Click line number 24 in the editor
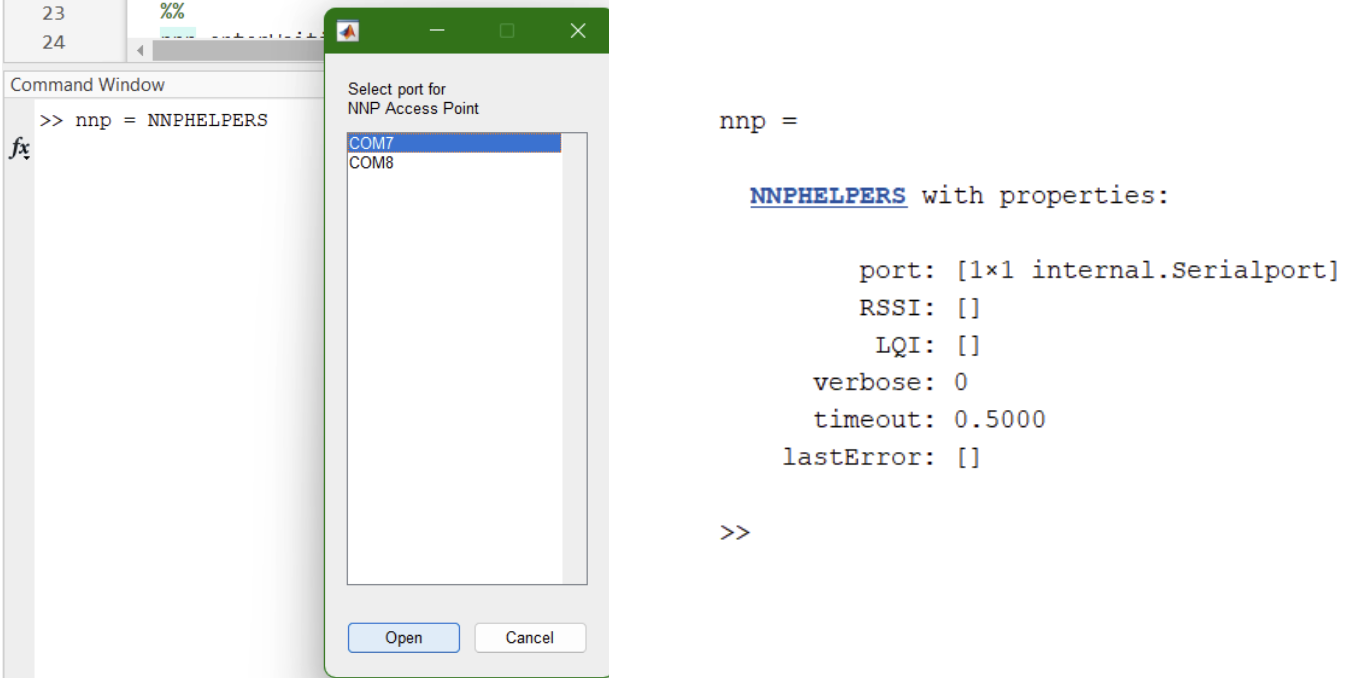The image size is (1372, 678). coord(53,42)
